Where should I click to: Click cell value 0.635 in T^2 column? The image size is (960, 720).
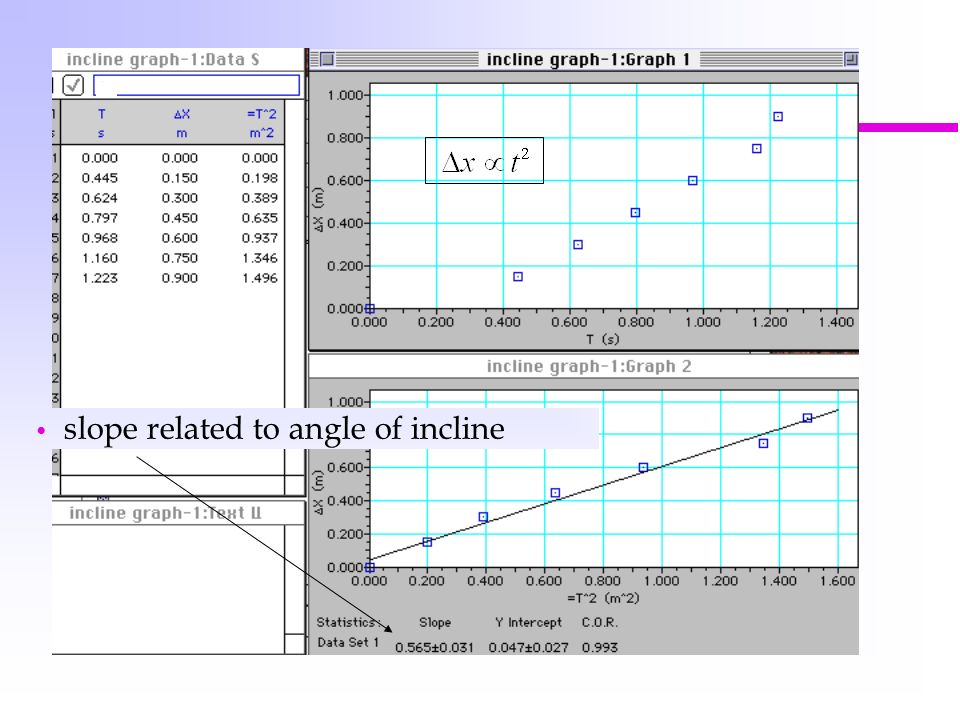click(x=260, y=218)
